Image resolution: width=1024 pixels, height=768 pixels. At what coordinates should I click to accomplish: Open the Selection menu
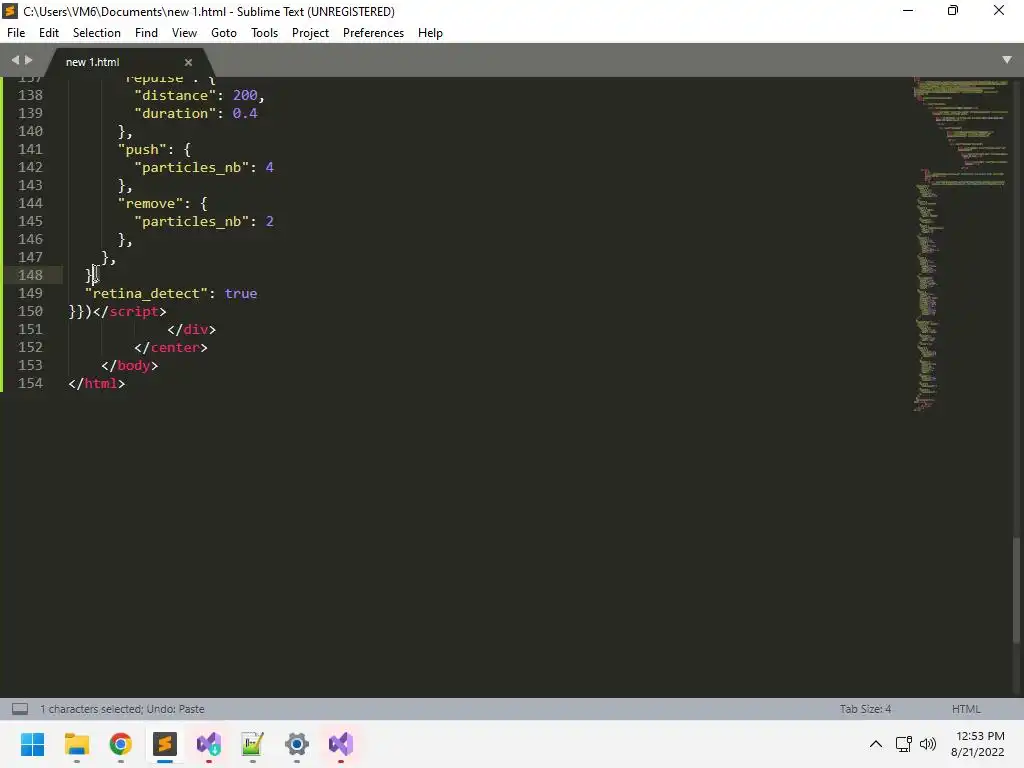click(x=97, y=33)
